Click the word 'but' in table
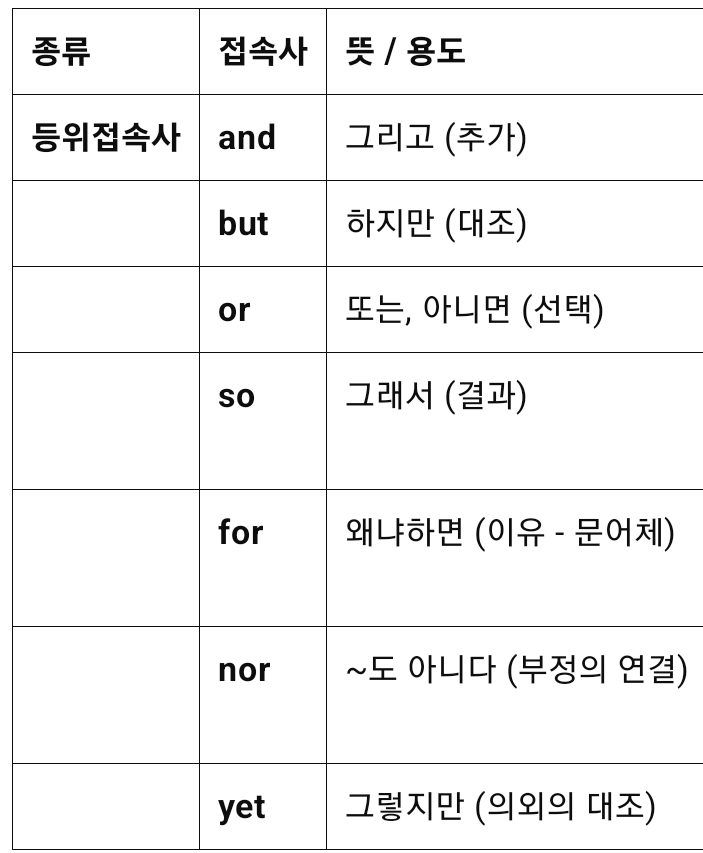The image size is (703, 853). pos(243,224)
